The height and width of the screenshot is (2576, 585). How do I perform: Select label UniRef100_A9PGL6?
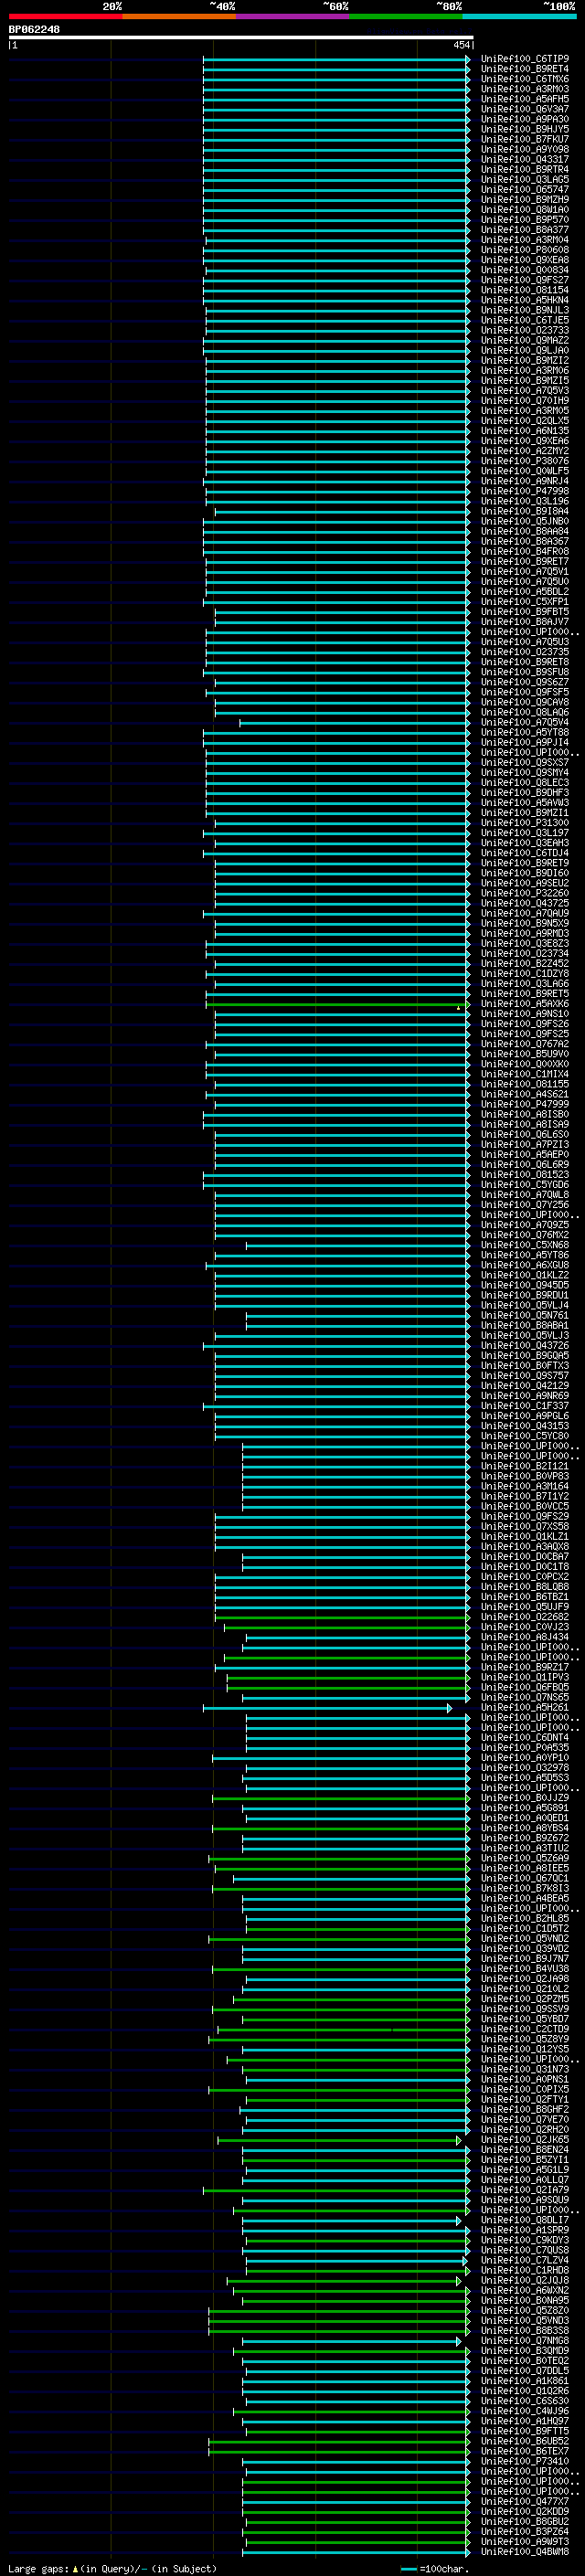[525, 1416]
